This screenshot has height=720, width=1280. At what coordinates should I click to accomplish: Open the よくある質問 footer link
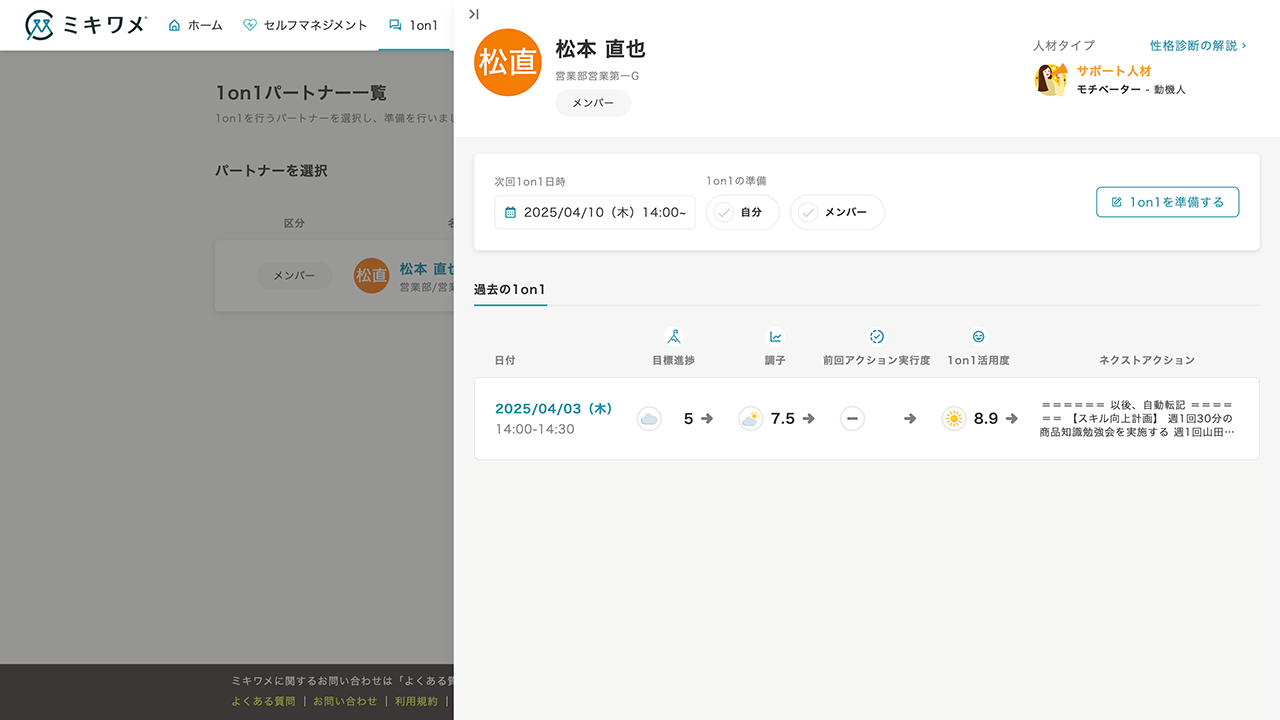[263, 701]
